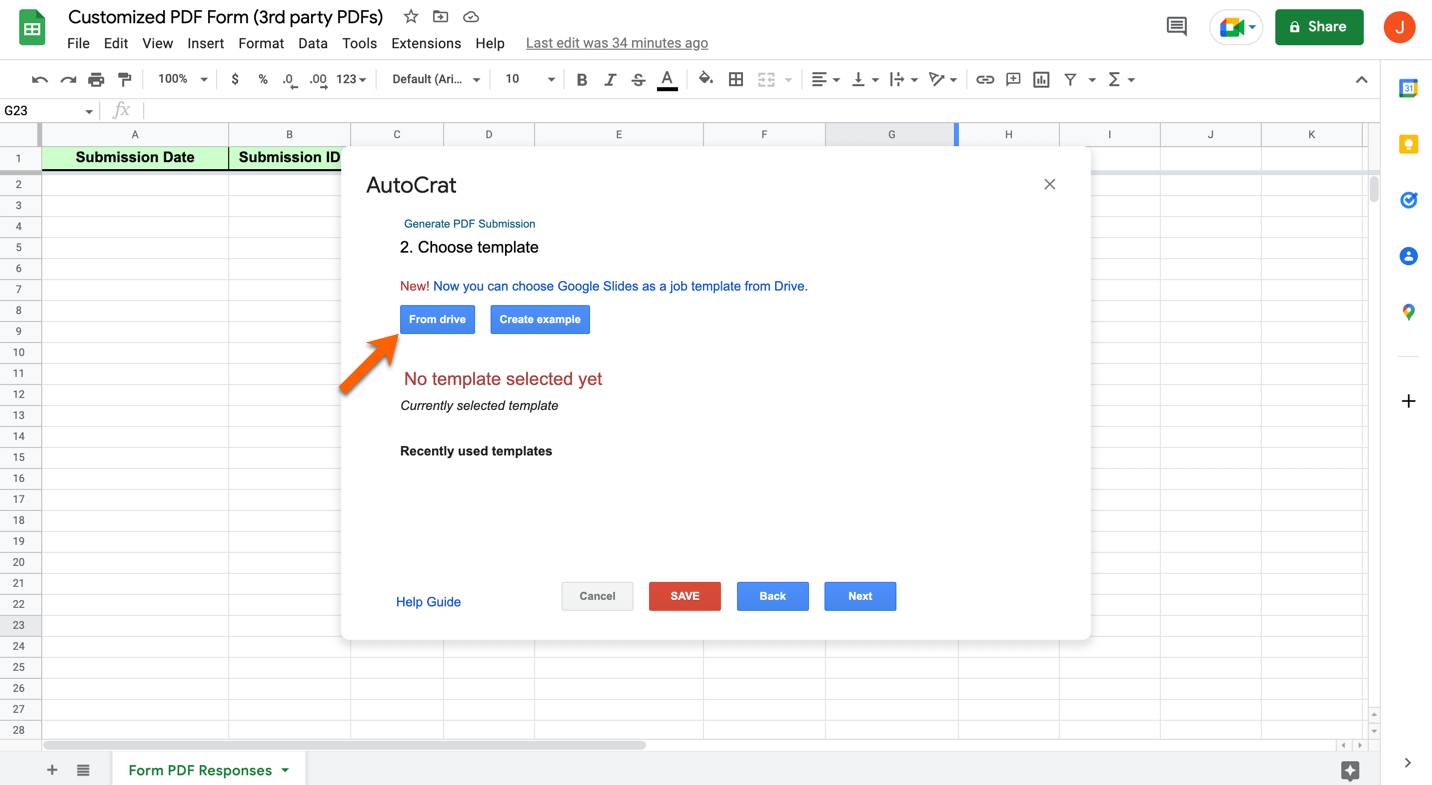Open the font family dropdown

436,80
